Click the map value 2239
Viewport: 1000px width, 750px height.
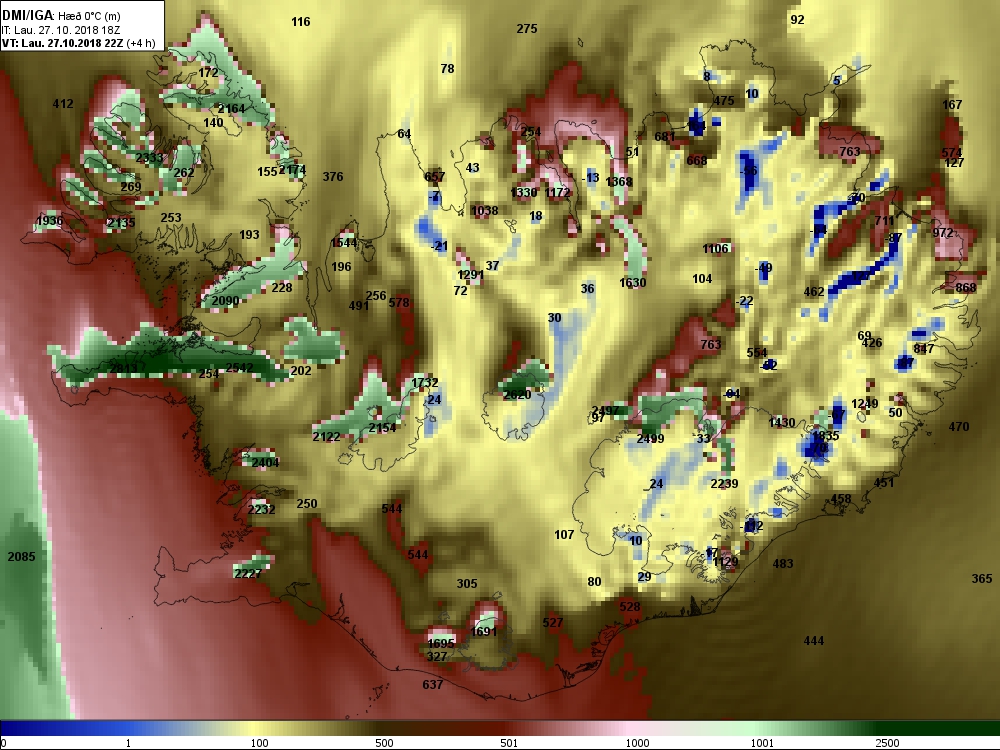724,483
